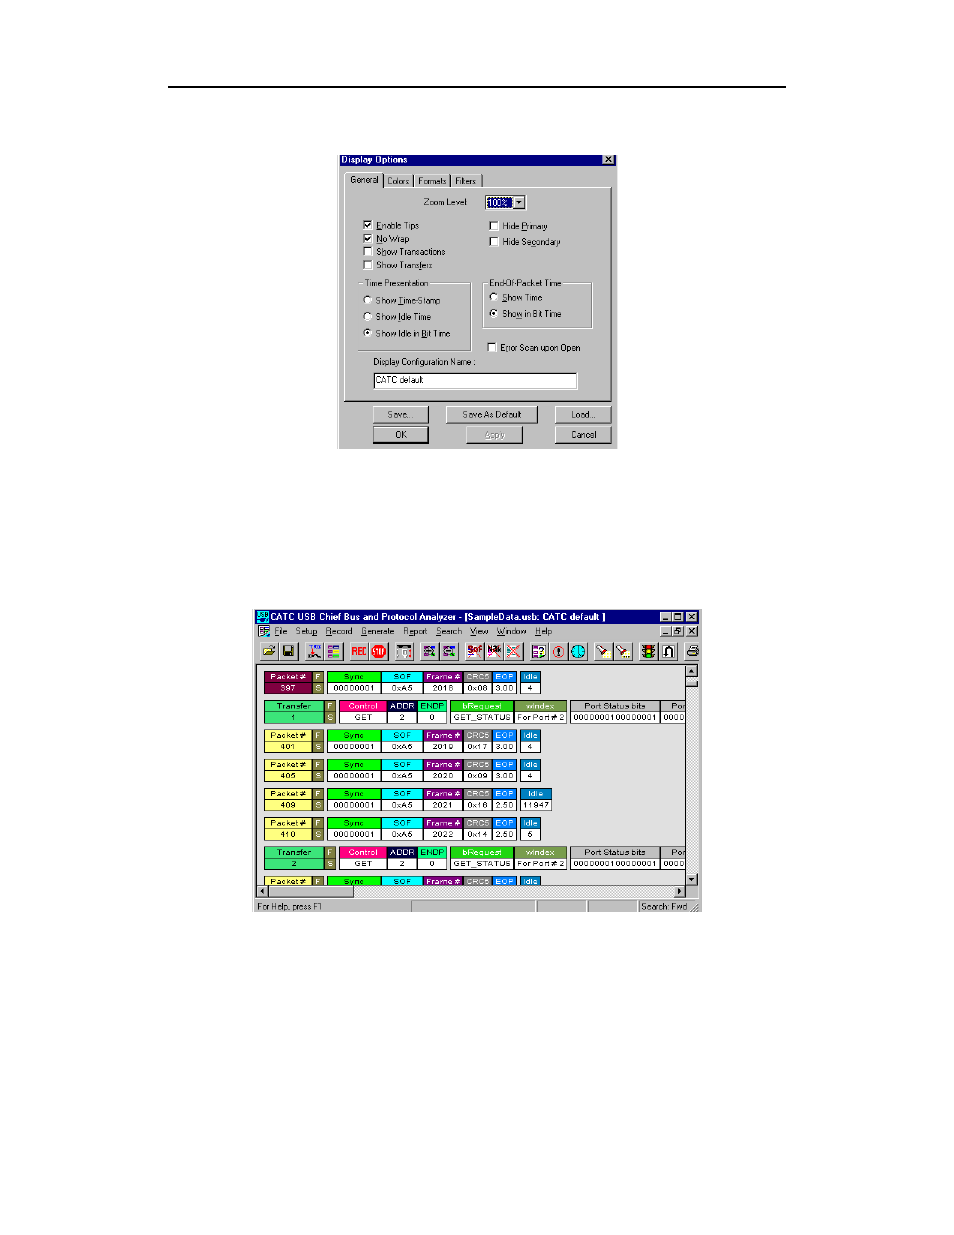Click the second of the two paired blue toolbar icons
The image size is (954, 1235).
pos(449,651)
